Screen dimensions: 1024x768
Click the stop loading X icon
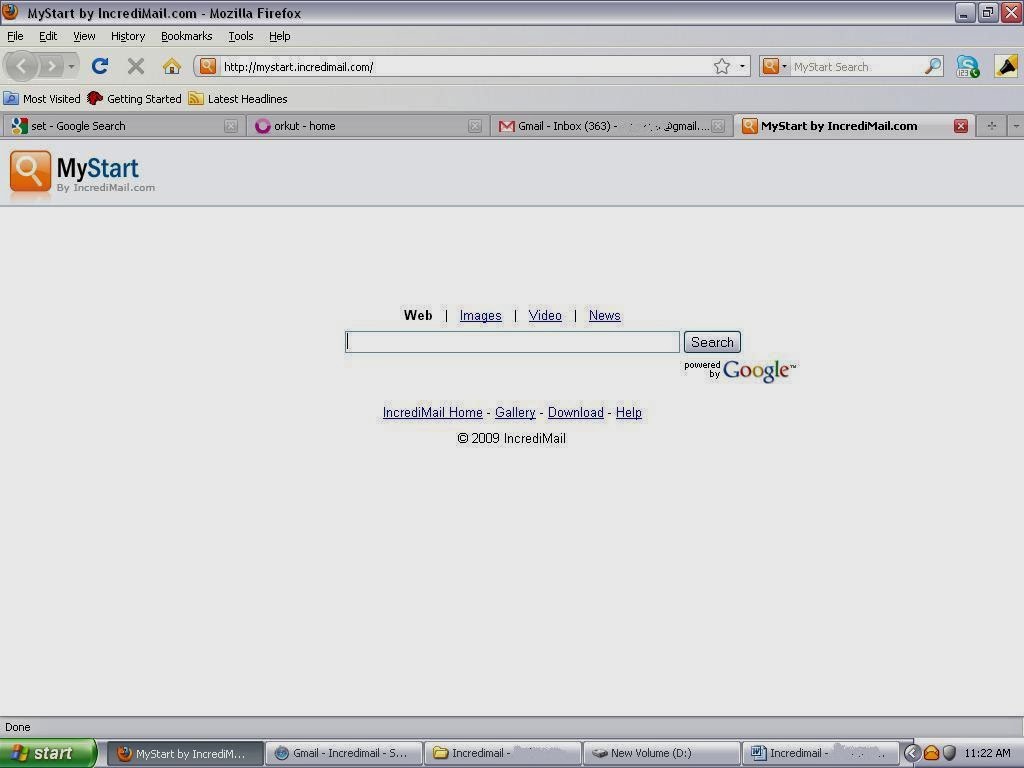tap(136, 66)
